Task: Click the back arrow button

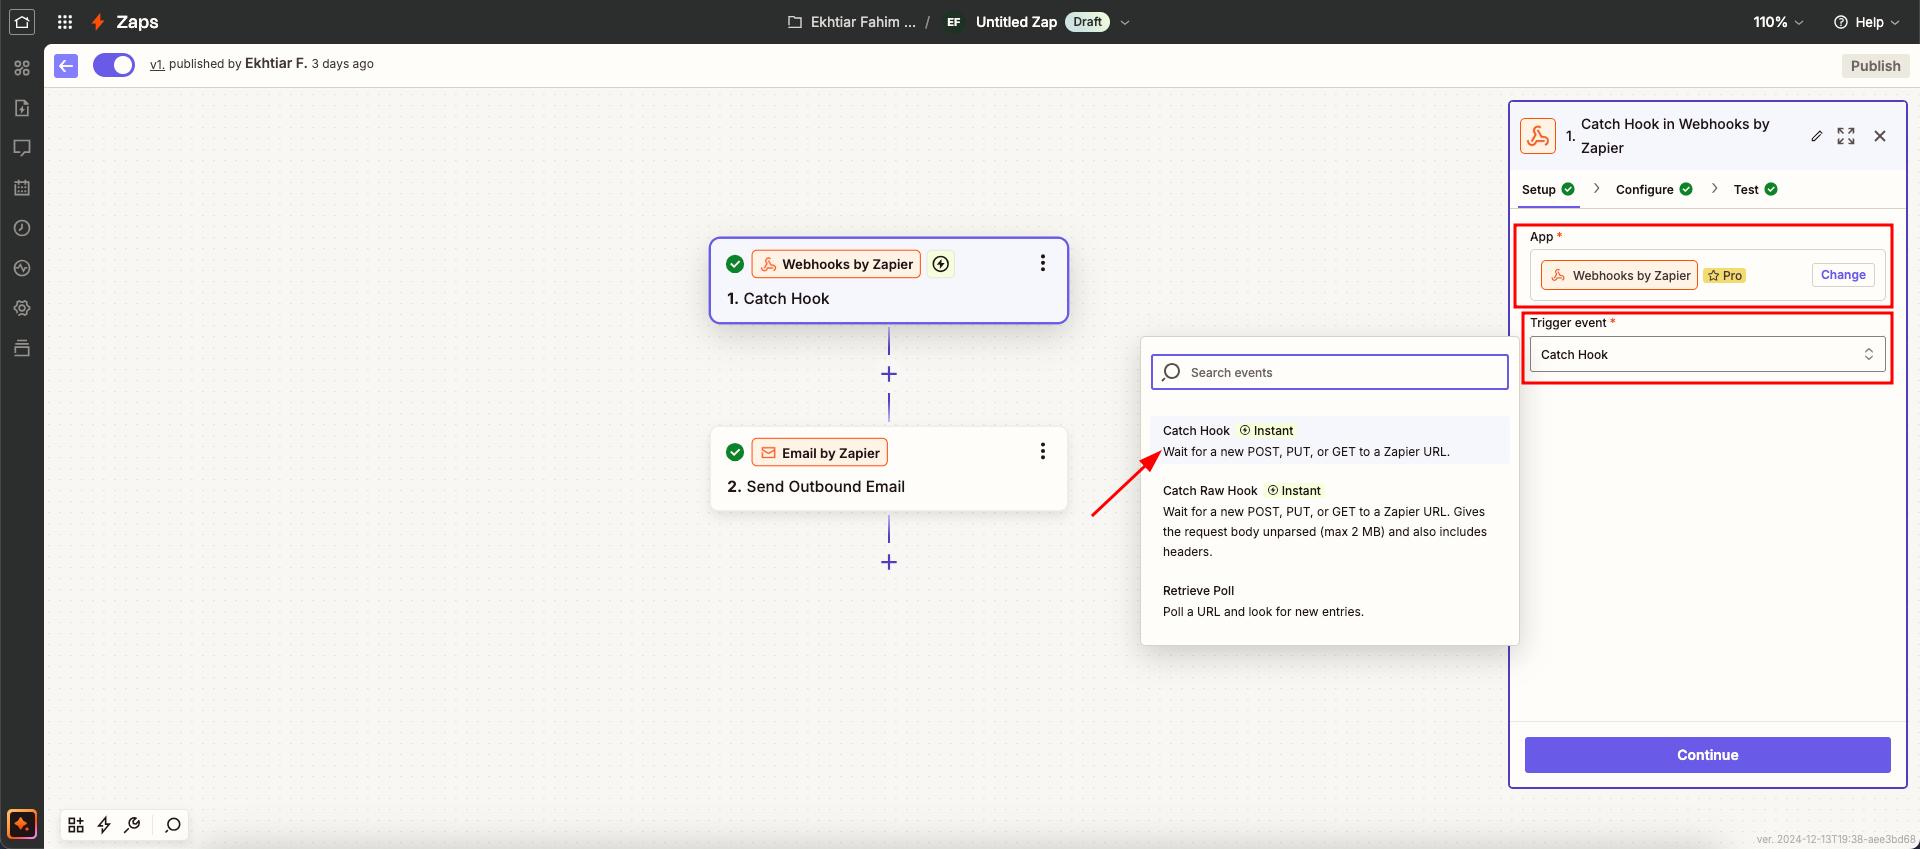Action: tap(66, 65)
